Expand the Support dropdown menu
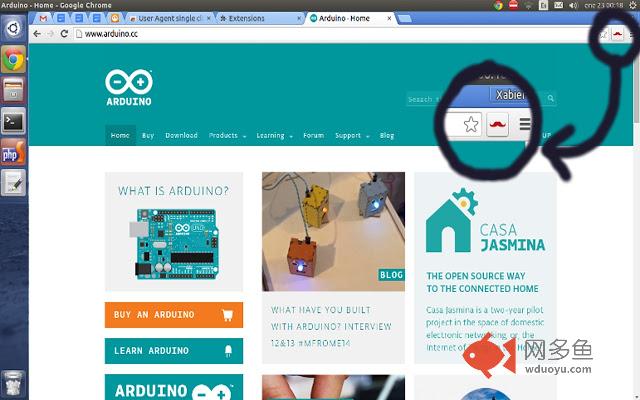The width and height of the screenshot is (640, 400). (351, 136)
